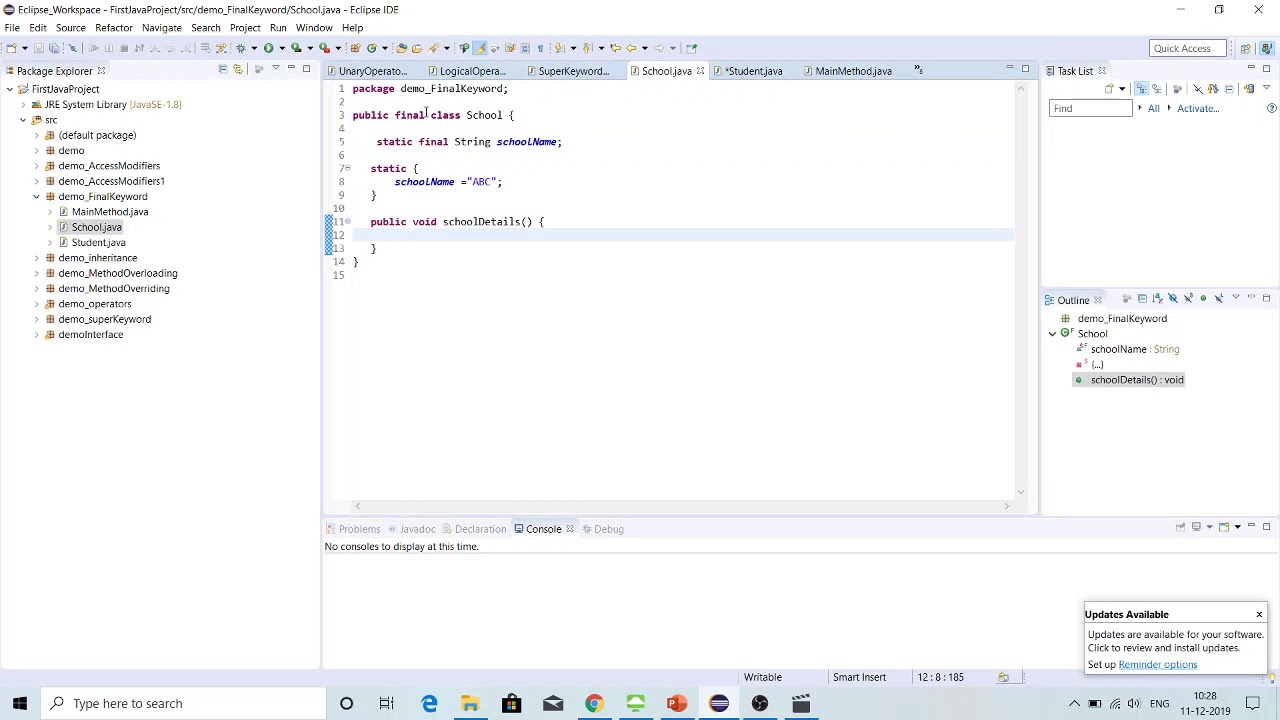Click the Activate... task link

tap(1198, 108)
